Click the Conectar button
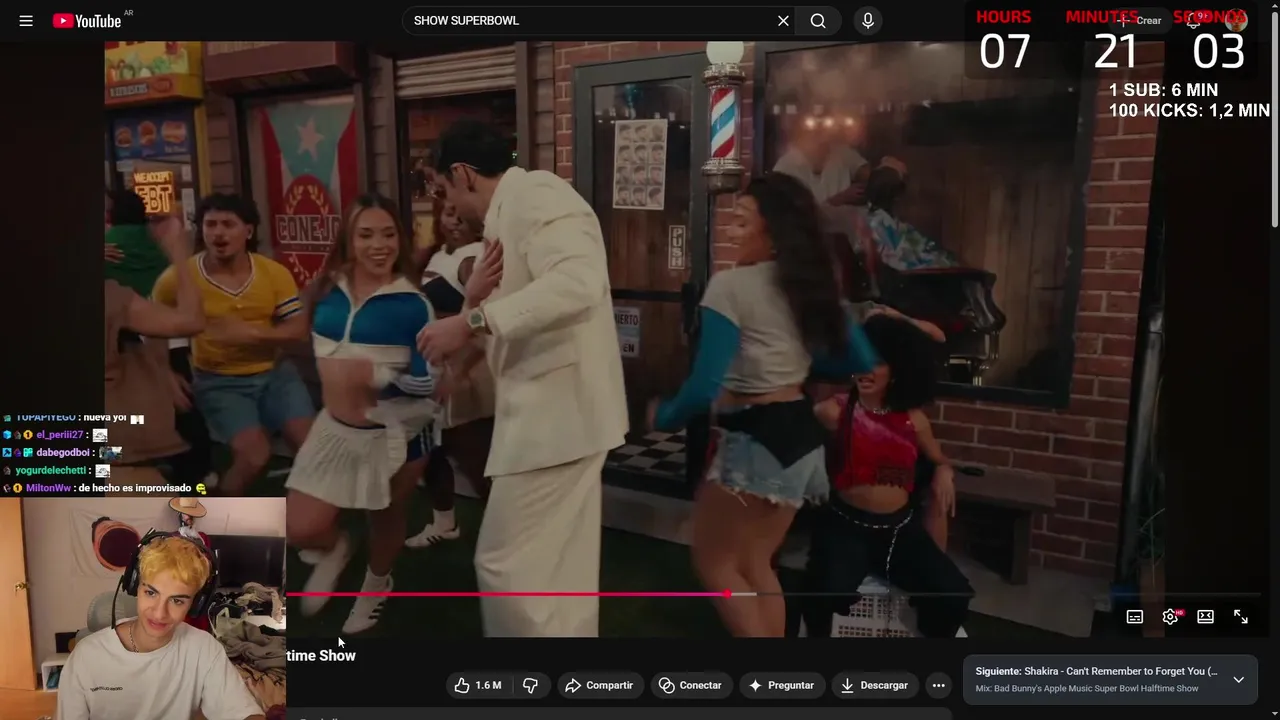This screenshot has width=1280, height=720. click(690, 685)
